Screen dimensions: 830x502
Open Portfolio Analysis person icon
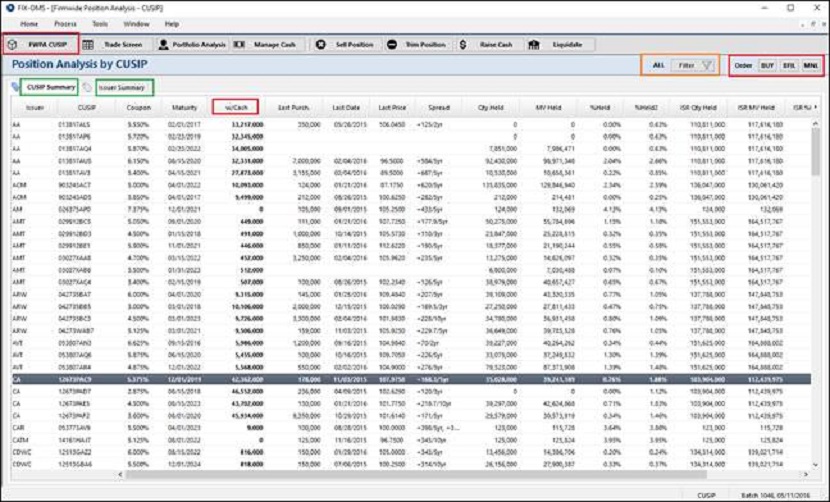point(164,45)
